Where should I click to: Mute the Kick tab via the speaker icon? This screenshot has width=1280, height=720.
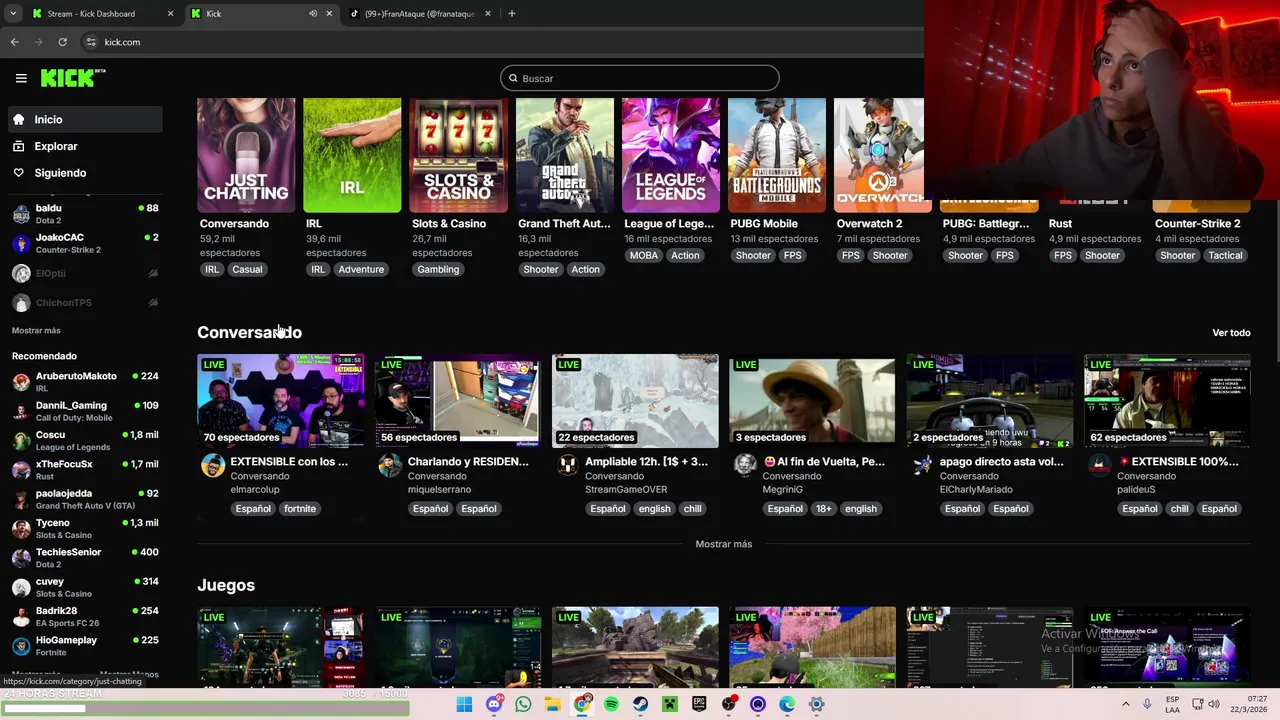click(x=313, y=14)
